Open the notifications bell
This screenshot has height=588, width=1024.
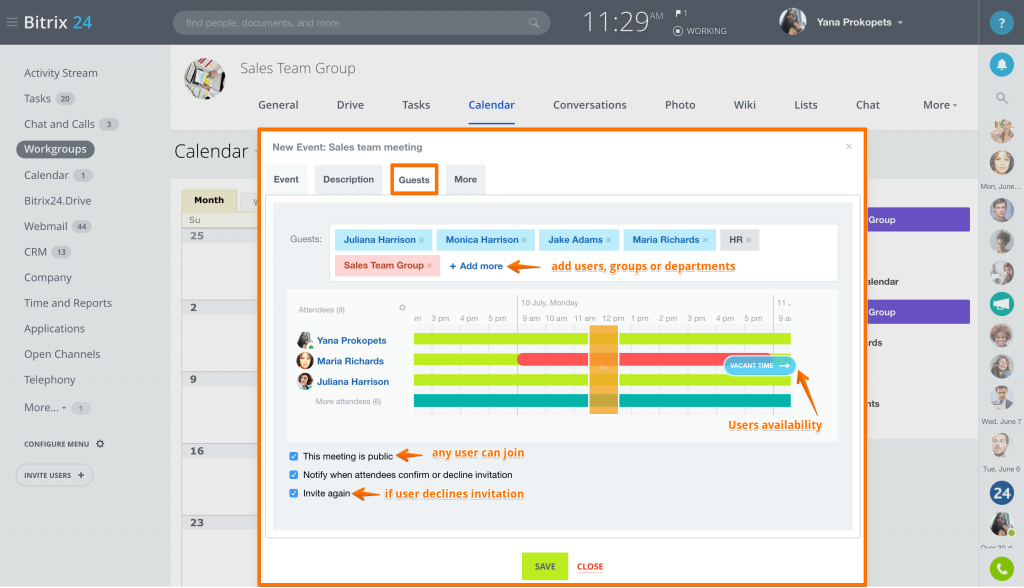(x=1001, y=64)
